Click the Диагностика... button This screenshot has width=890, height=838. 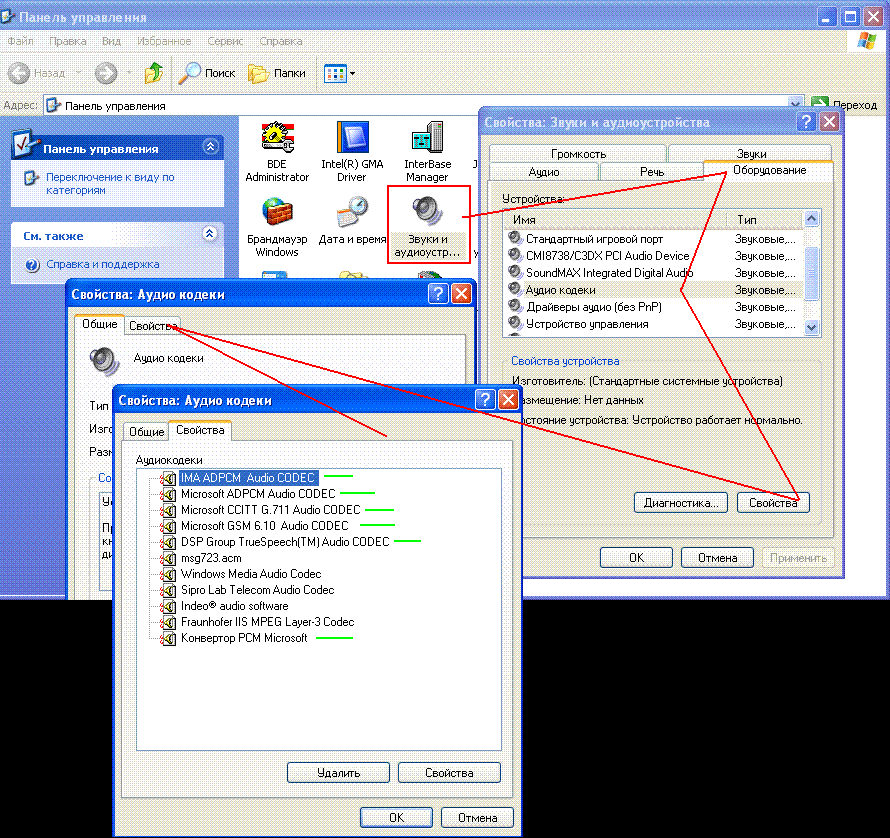point(681,502)
